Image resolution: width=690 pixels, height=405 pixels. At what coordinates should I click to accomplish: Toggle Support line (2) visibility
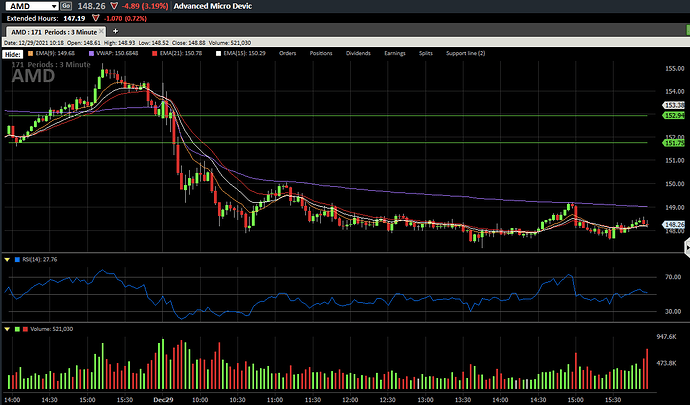[x=466, y=53]
